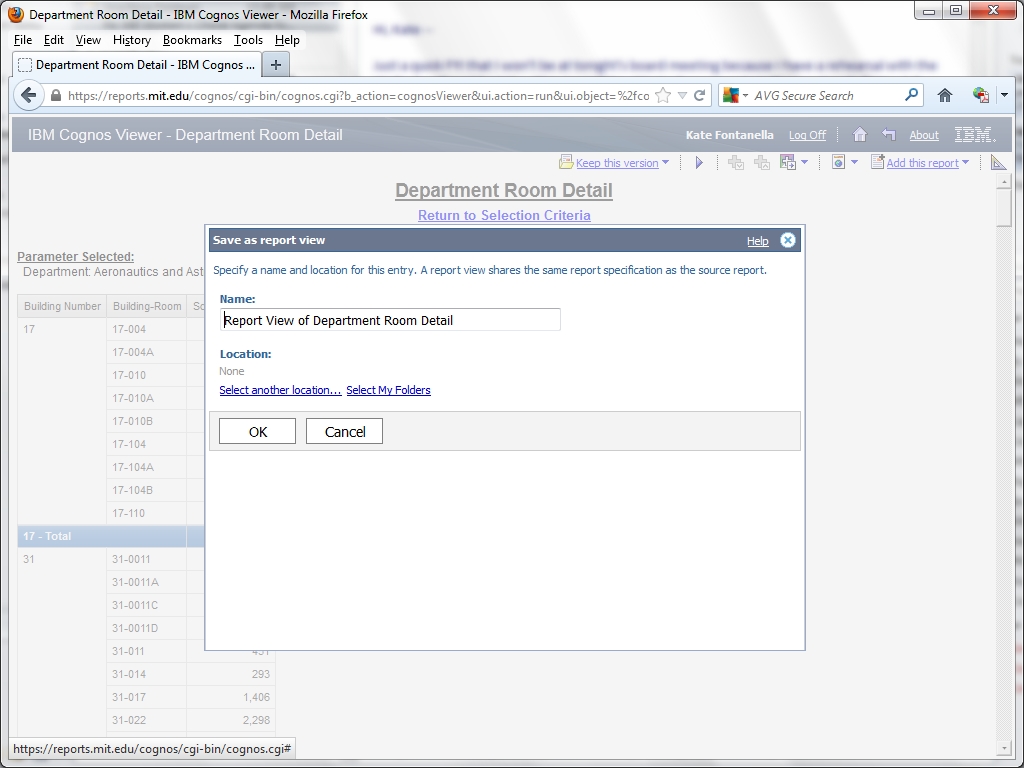Click into the report Name text field
1024x768 pixels.
click(390, 320)
